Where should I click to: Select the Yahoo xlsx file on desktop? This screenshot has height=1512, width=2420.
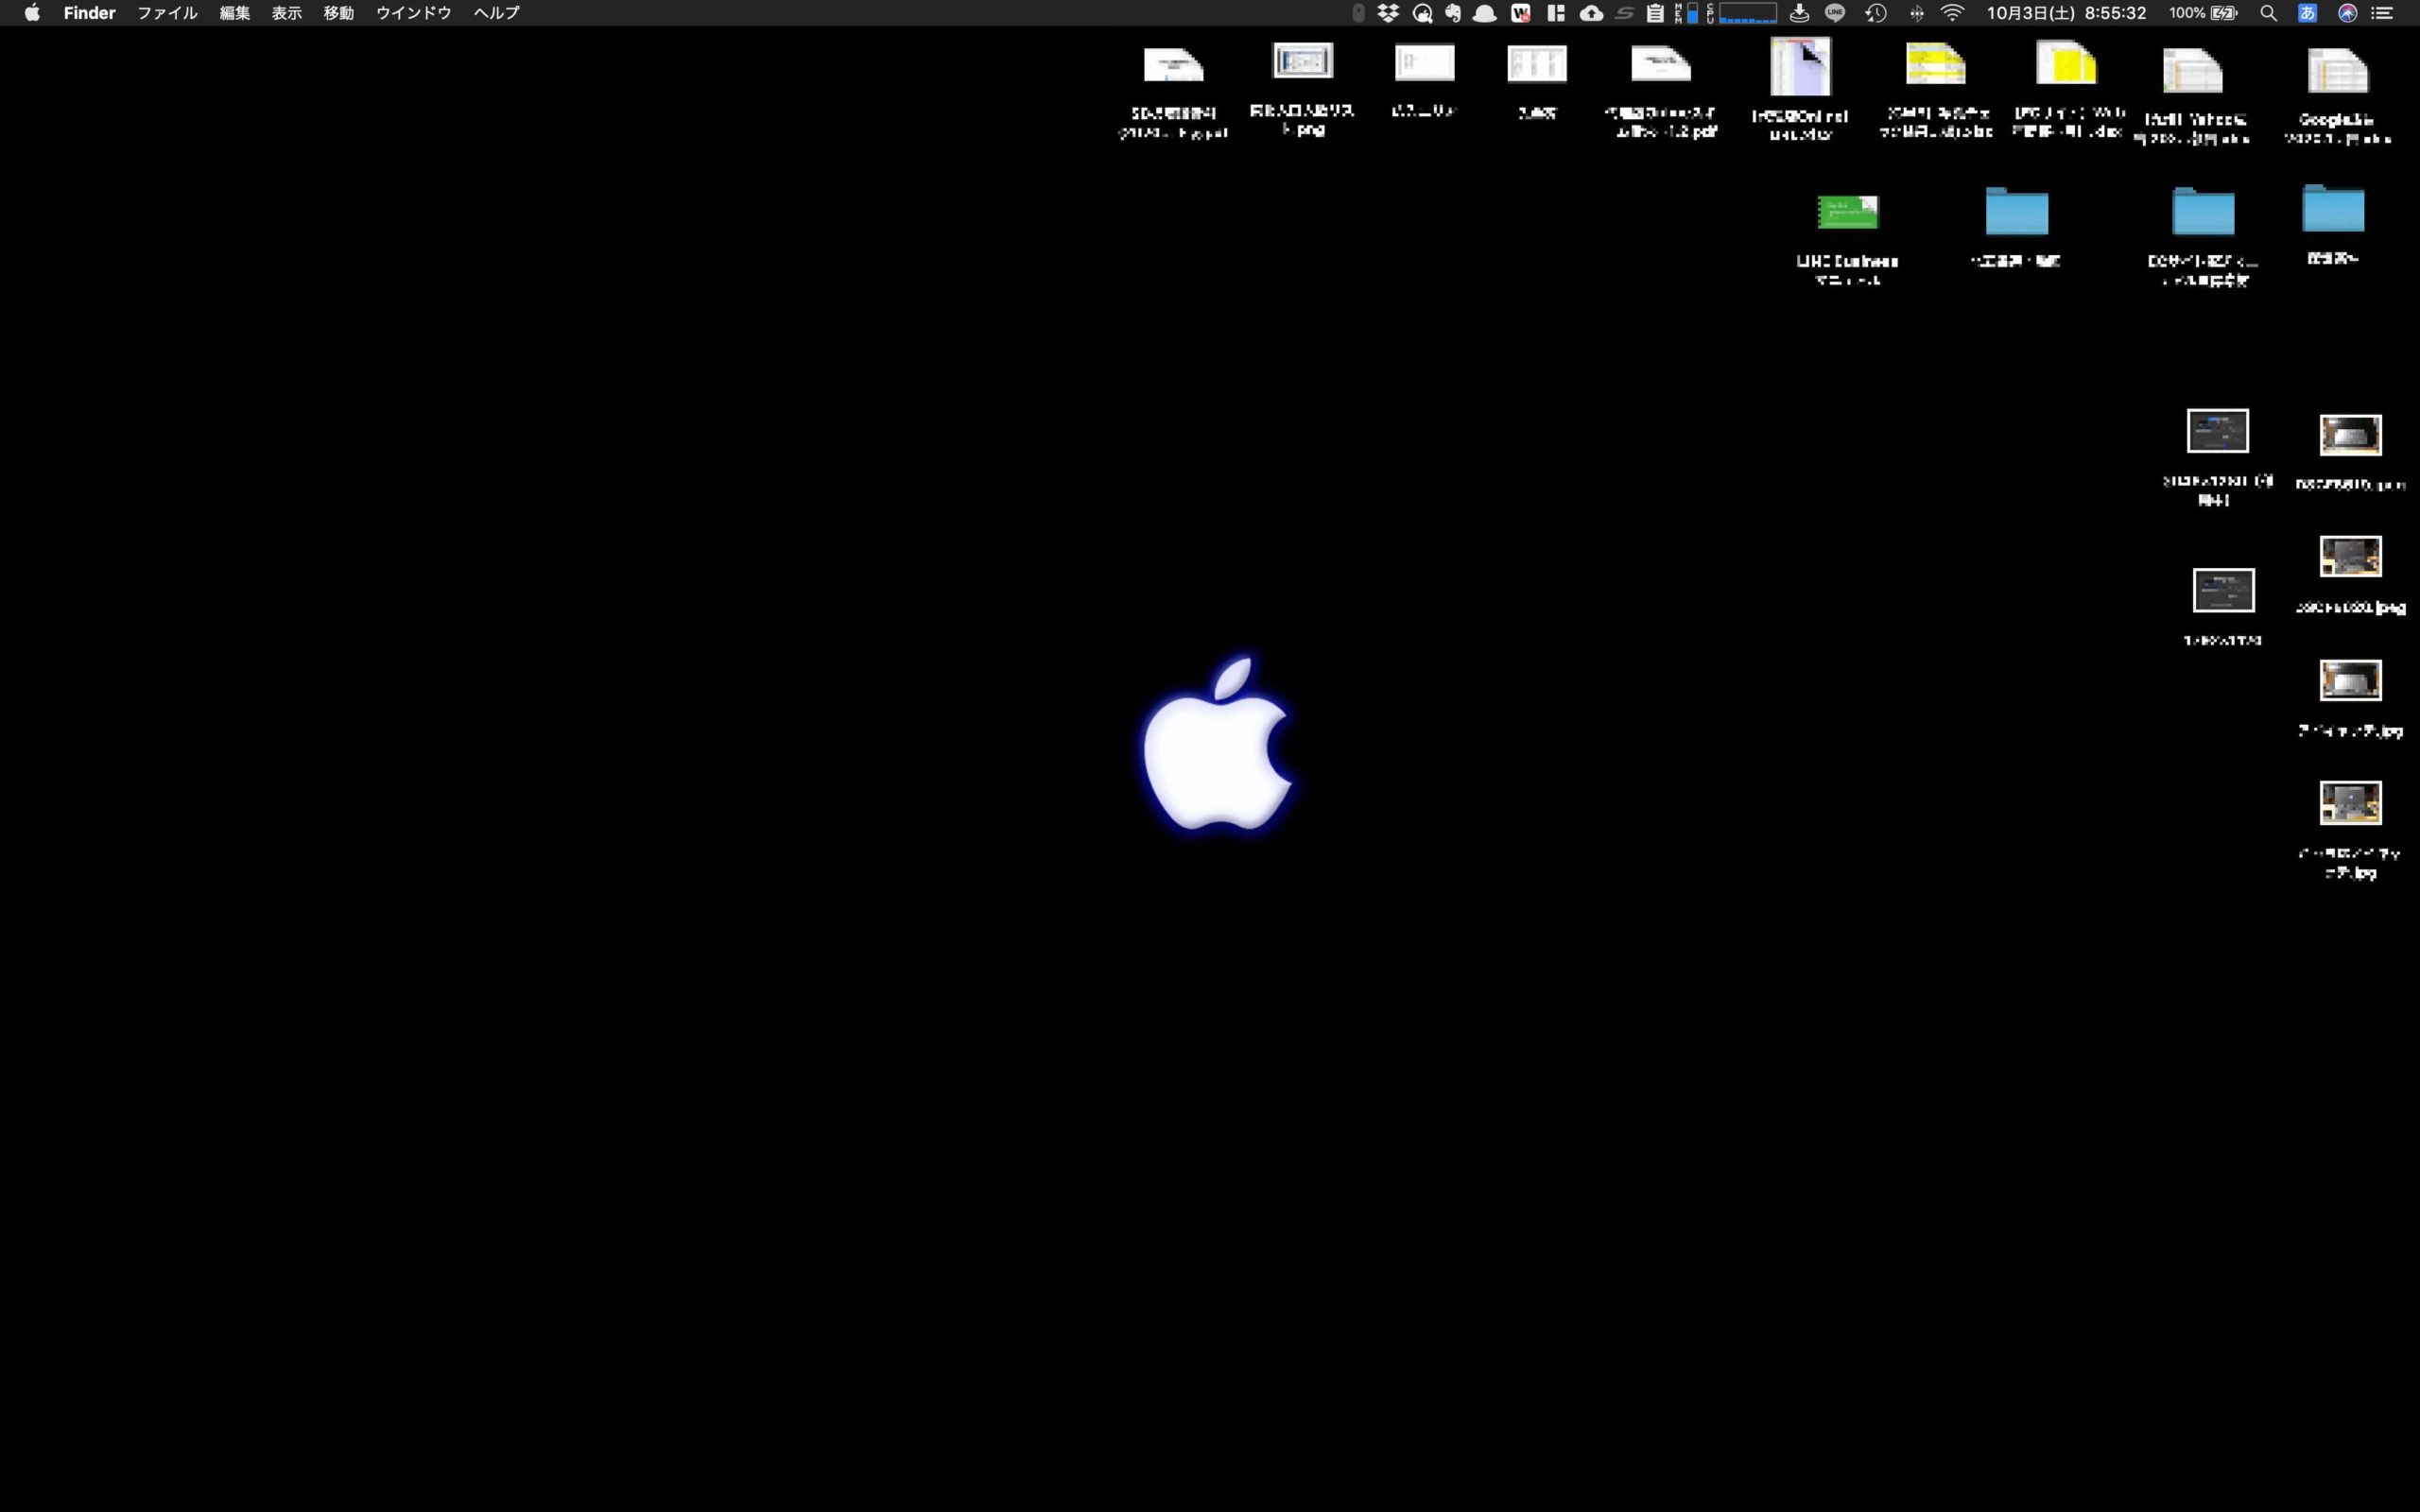tap(2192, 70)
